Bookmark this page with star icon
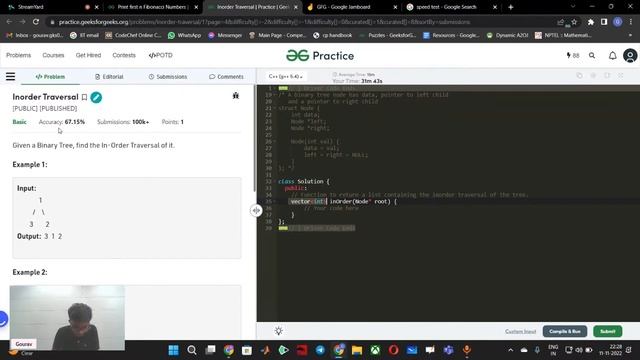This screenshot has height=360, width=640. click(x=574, y=22)
